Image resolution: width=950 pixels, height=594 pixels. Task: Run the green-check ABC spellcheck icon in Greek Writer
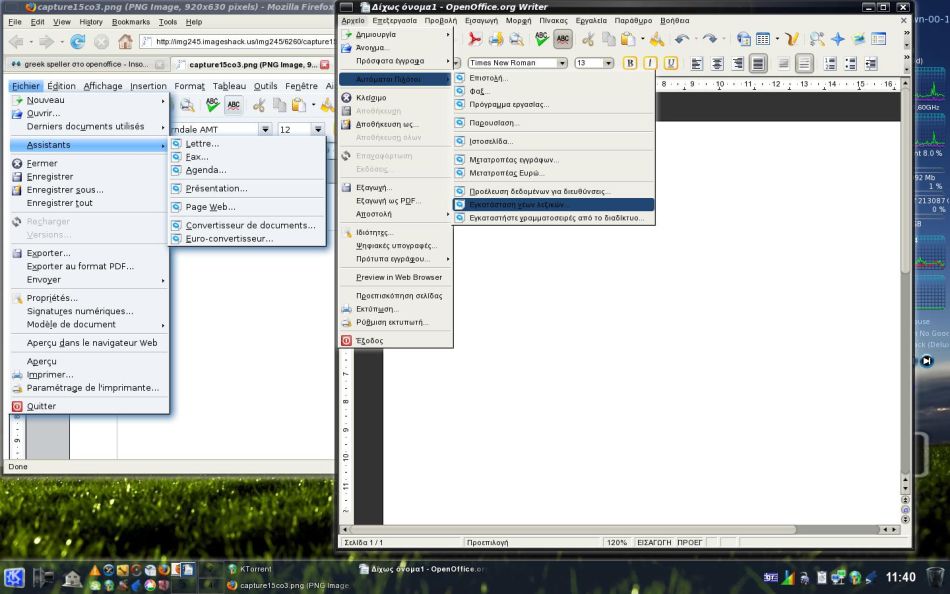[542, 39]
